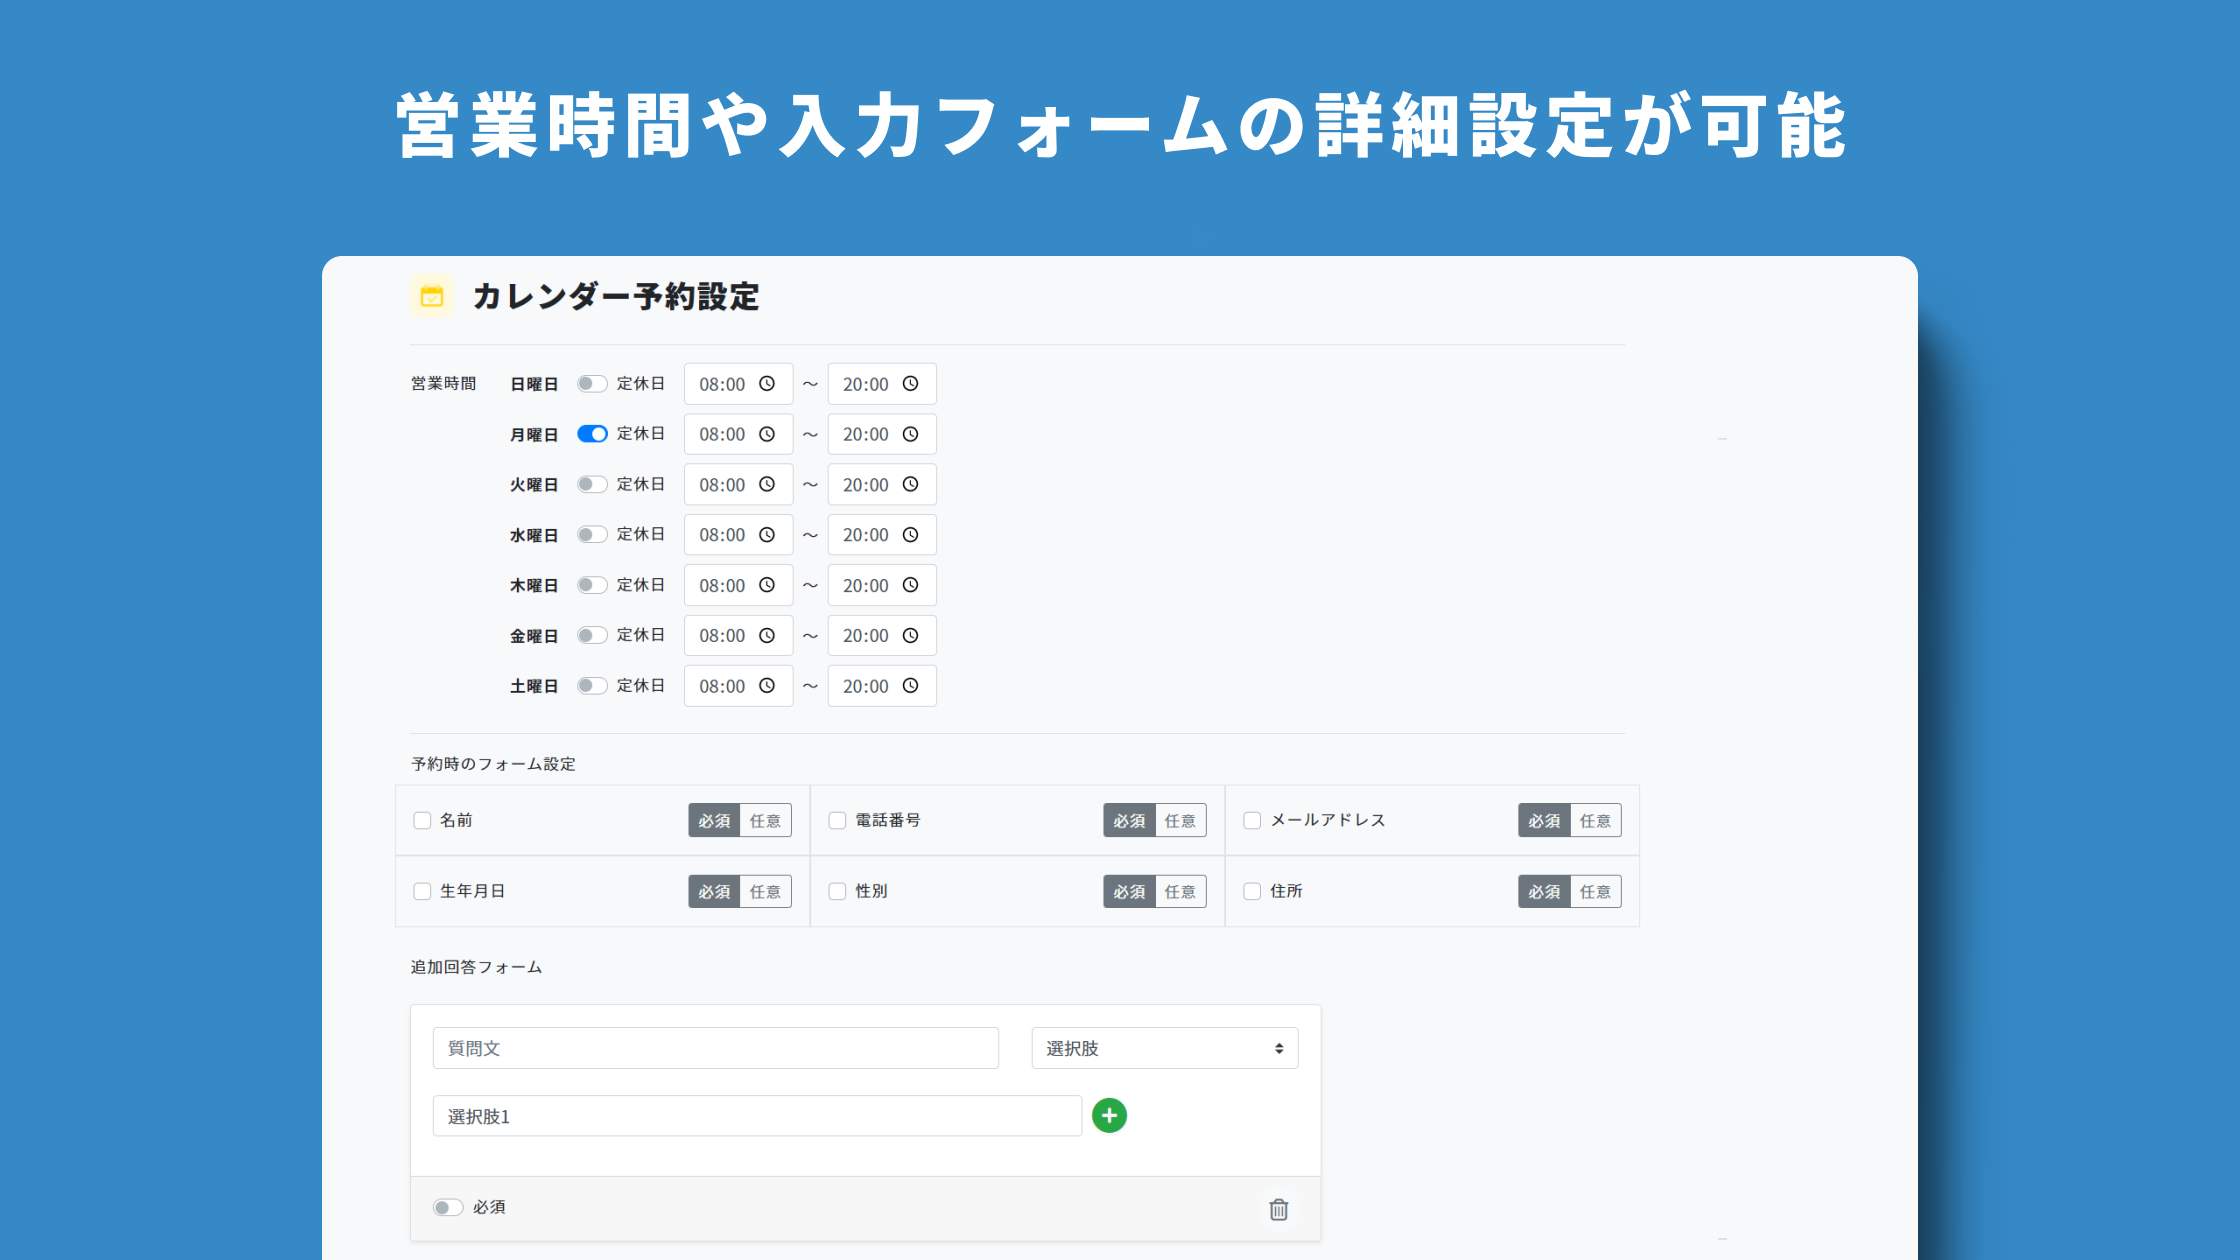Select 任意 for 生年月日 field
2240x1260 pixels.
[x=765, y=891]
